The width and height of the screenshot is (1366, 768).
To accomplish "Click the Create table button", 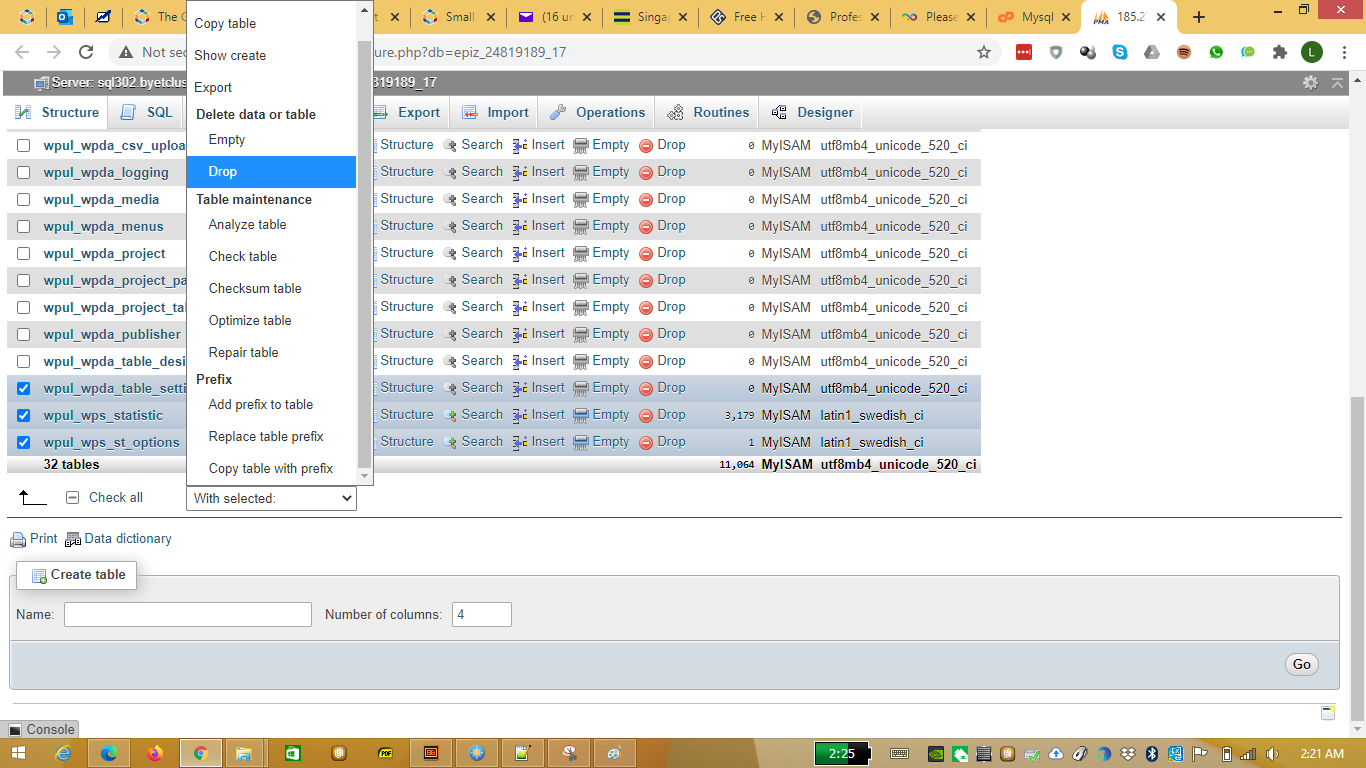I will click(x=78, y=575).
